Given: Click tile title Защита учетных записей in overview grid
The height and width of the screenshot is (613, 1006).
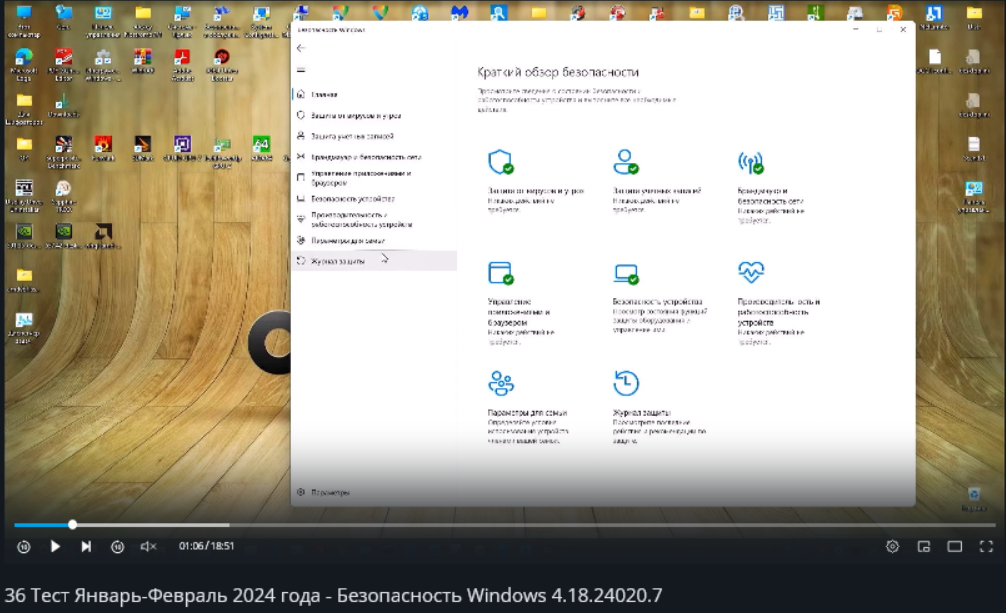Looking at the screenshot, I should pos(657,191).
